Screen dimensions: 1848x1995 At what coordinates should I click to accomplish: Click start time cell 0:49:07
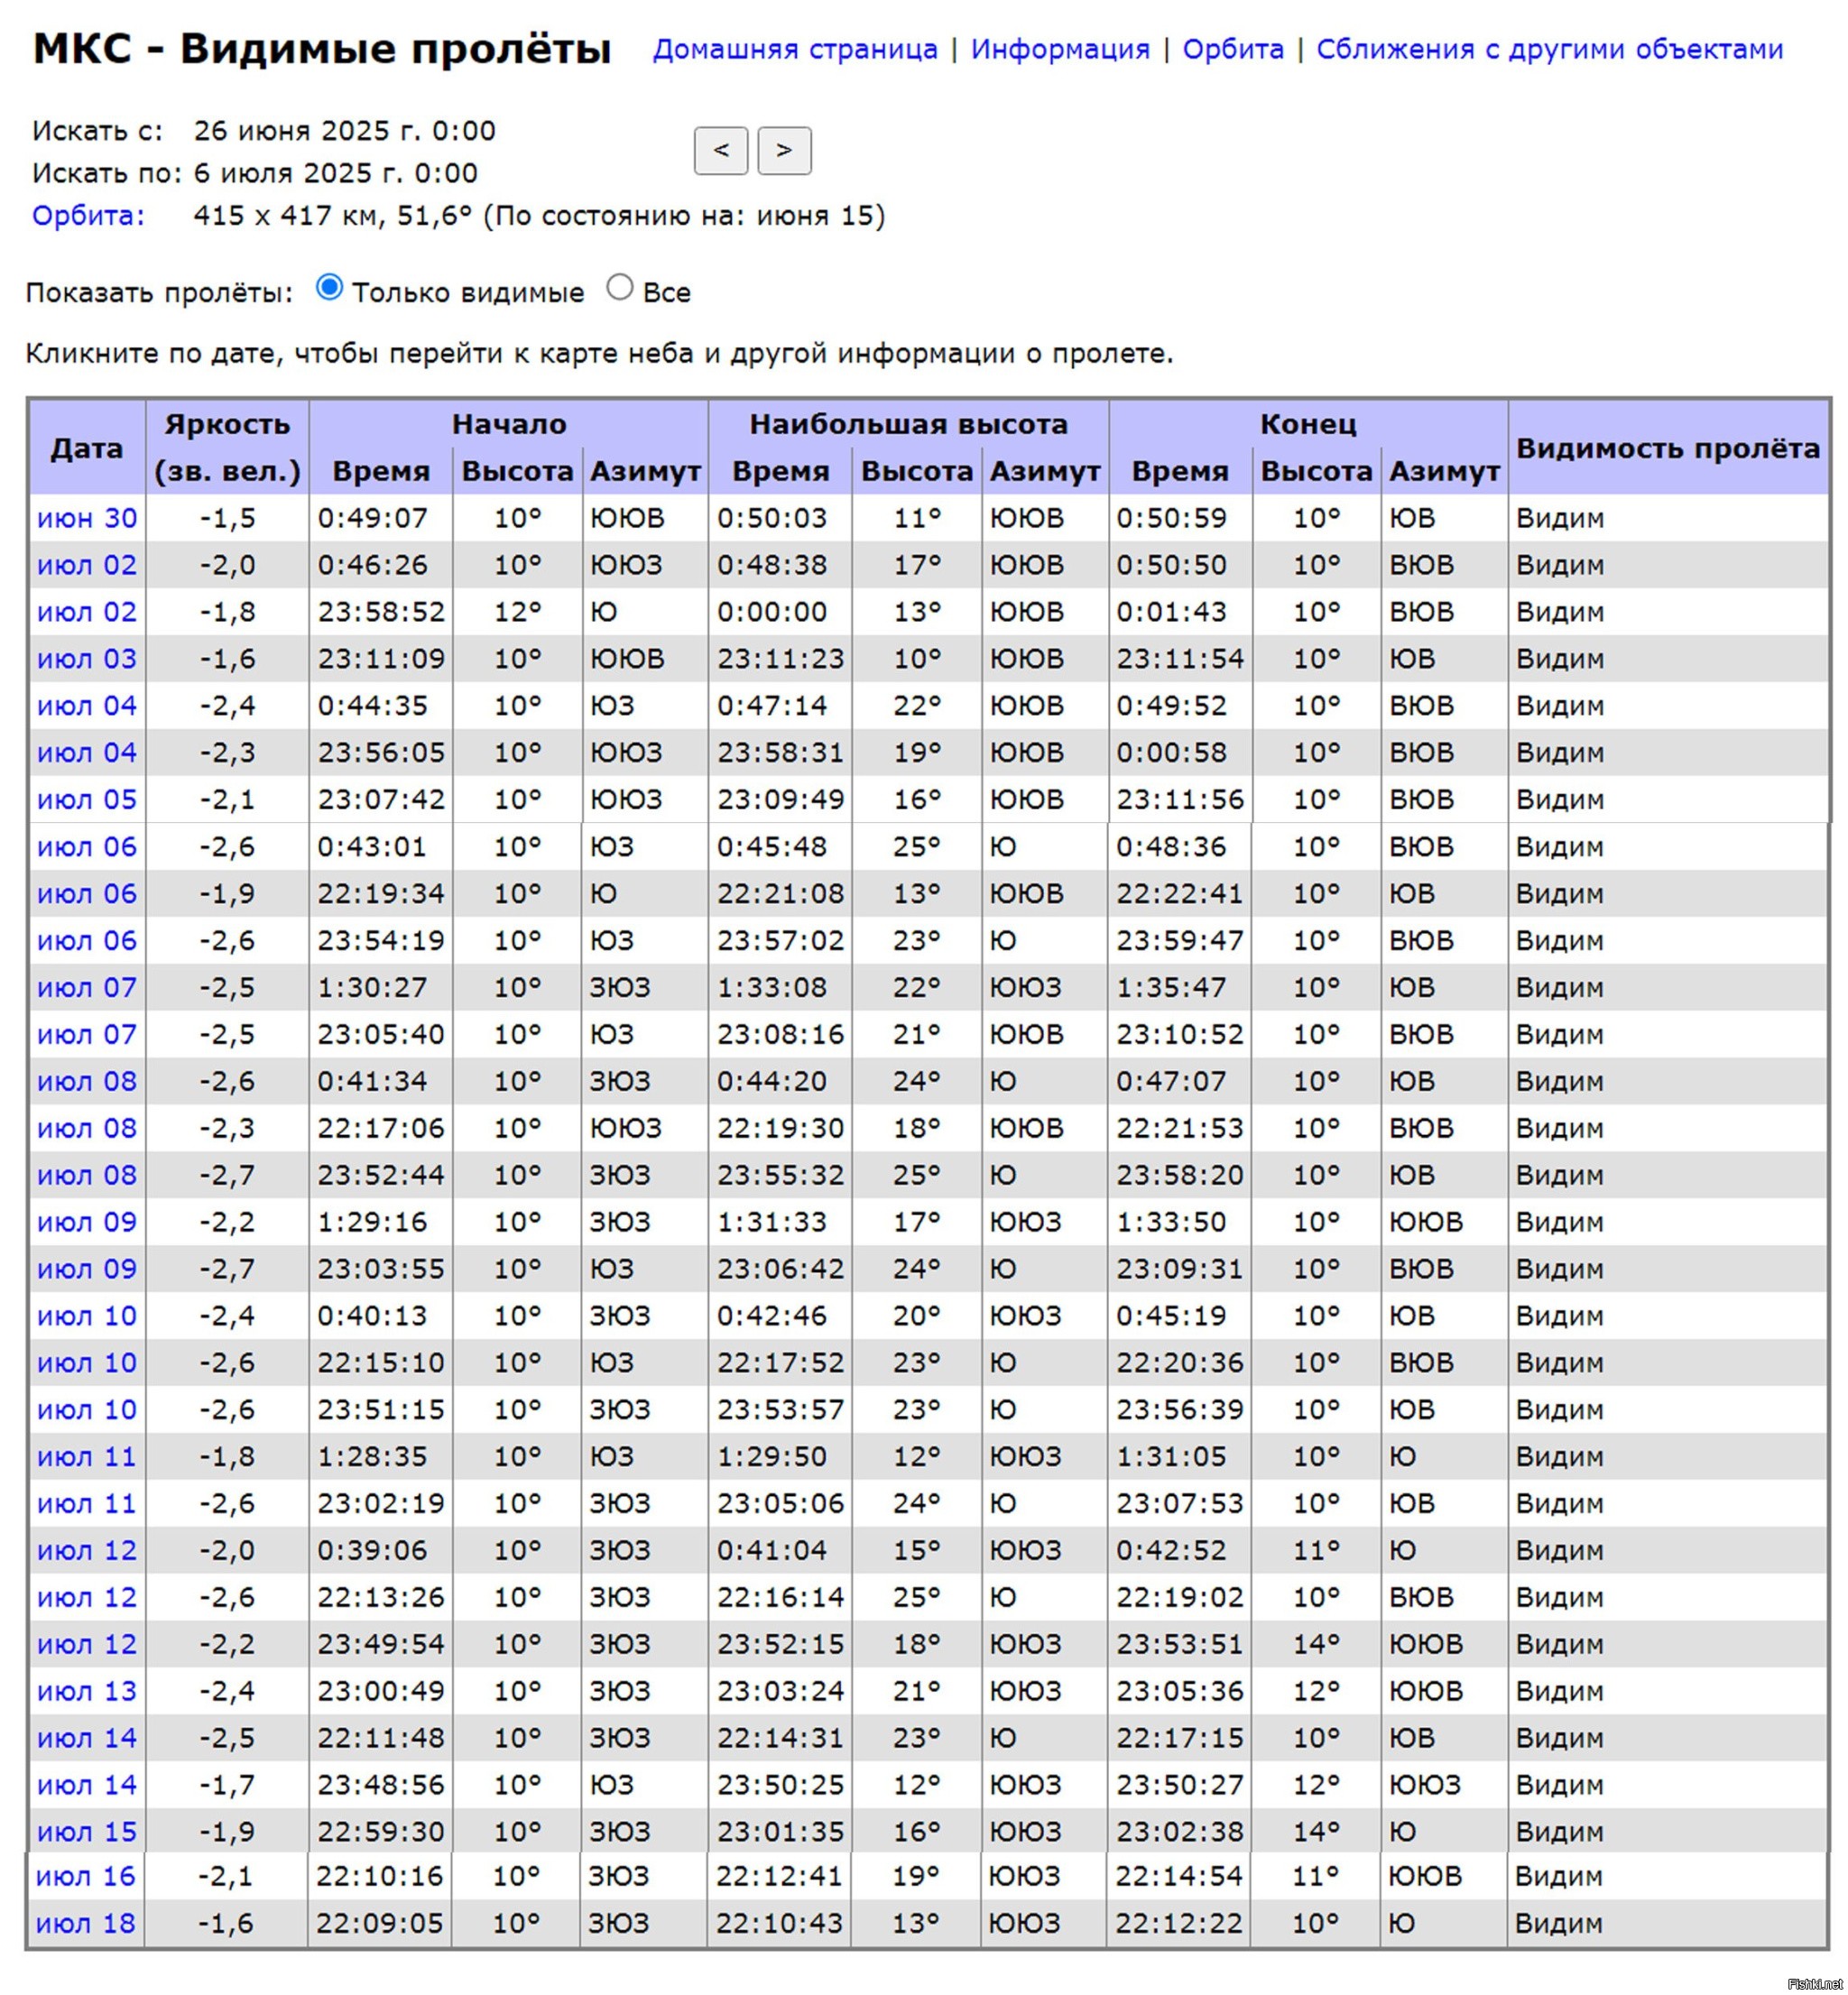pos(381,518)
